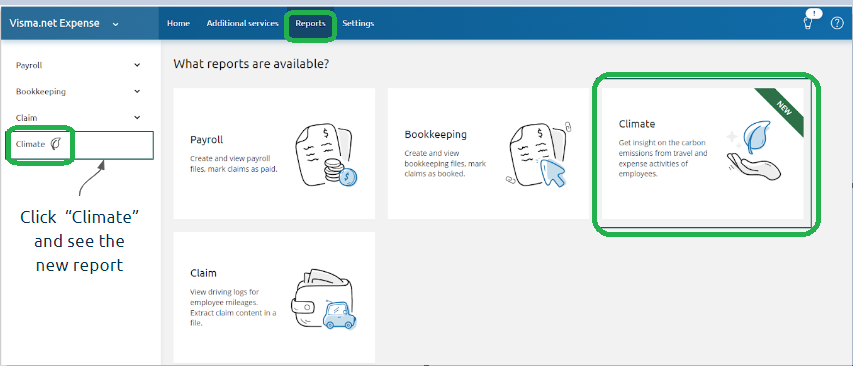
Task: Expand the Bookkeeping sidebar section chevron
Action: [x=137, y=91]
